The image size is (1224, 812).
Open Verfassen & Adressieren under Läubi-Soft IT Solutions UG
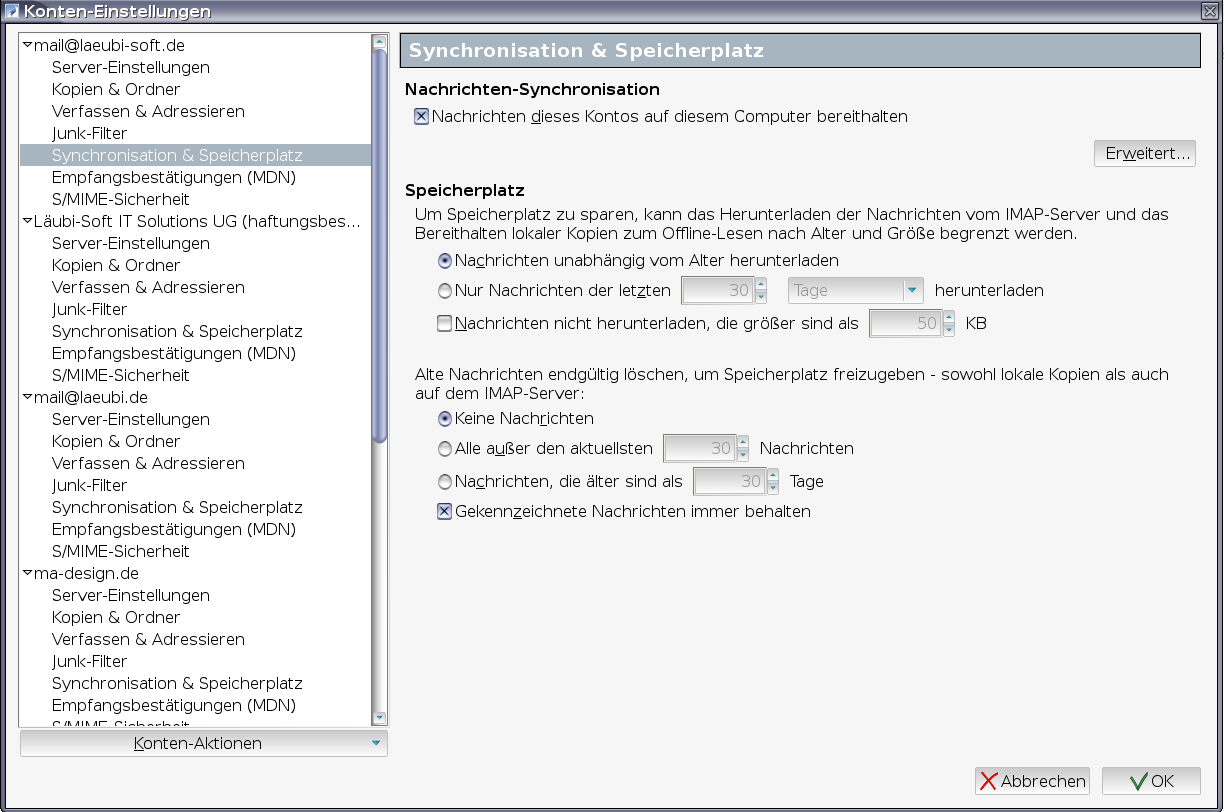(x=148, y=287)
